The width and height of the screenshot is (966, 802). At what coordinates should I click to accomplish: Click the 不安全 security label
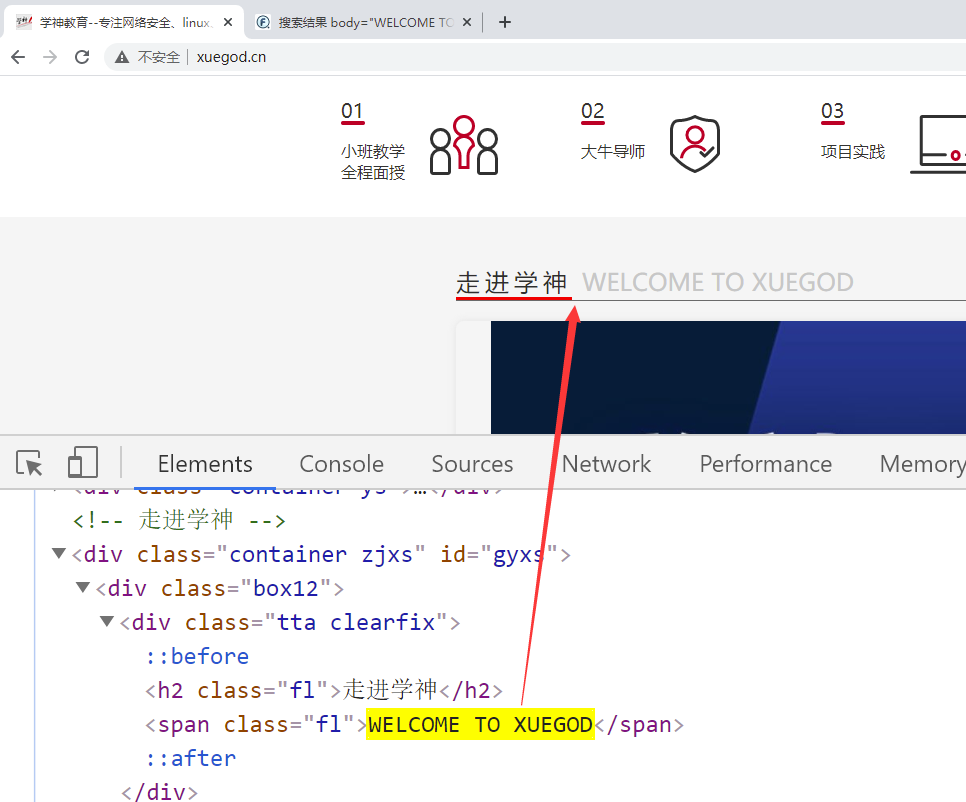click(158, 57)
